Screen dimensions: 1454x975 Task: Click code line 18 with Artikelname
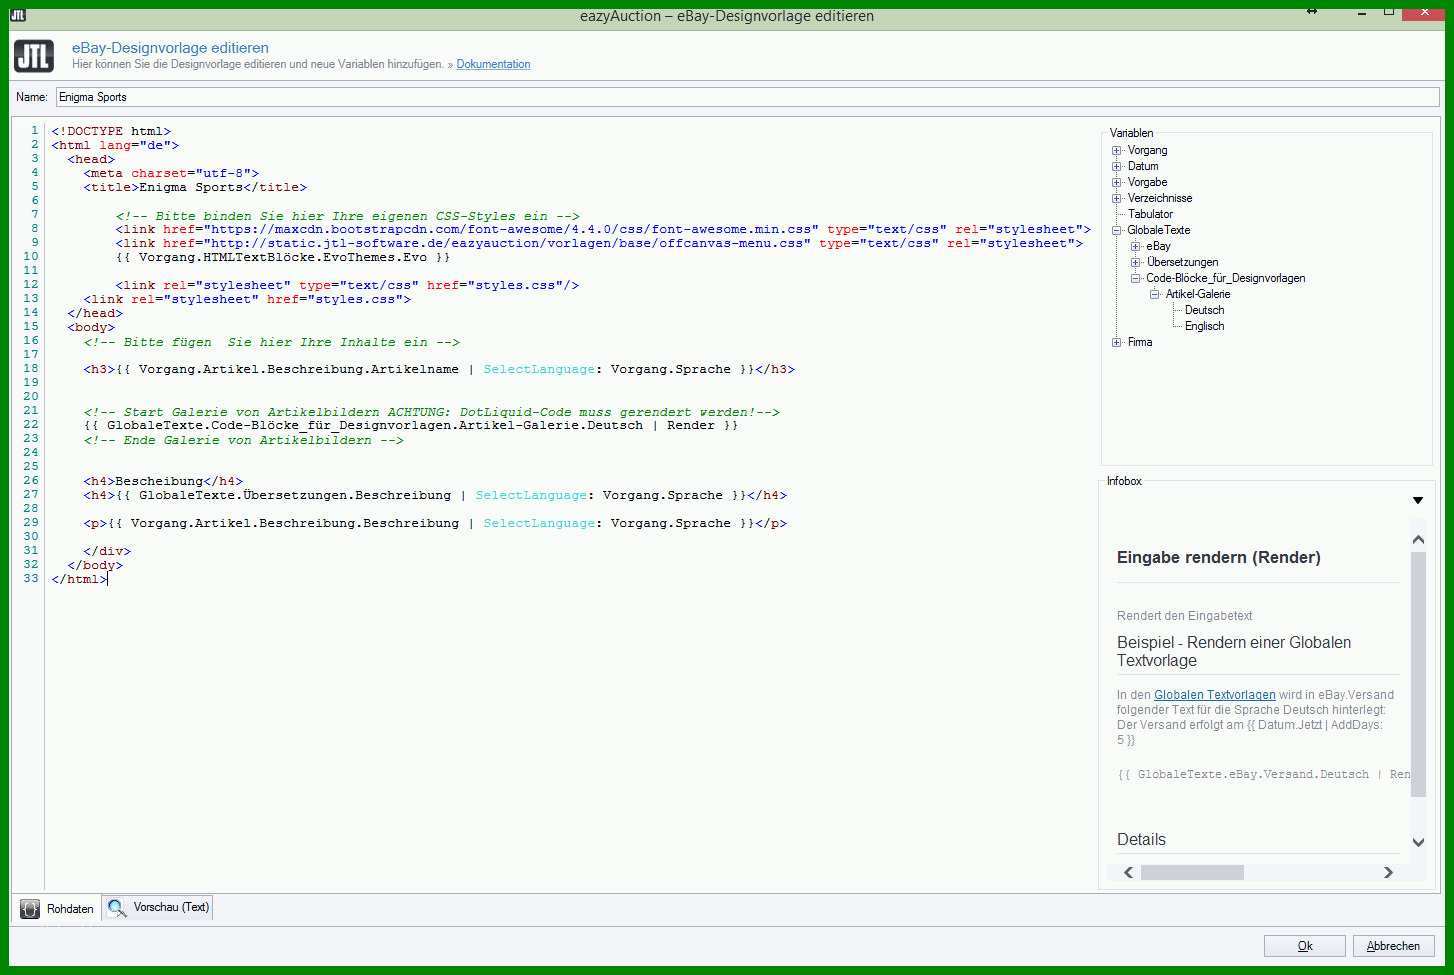click(439, 369)
